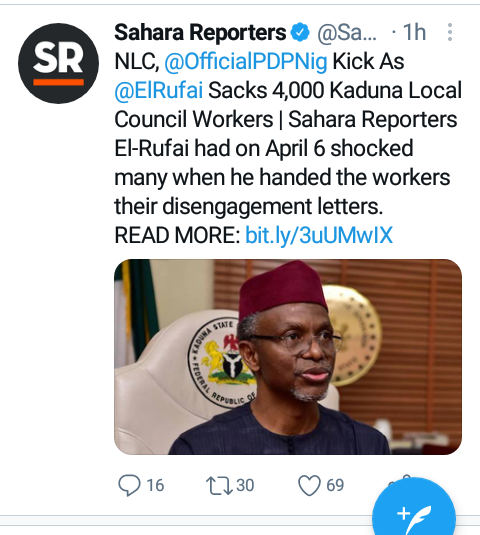
Task: Click the reply count 16
Action: click(x=155, y=485)
